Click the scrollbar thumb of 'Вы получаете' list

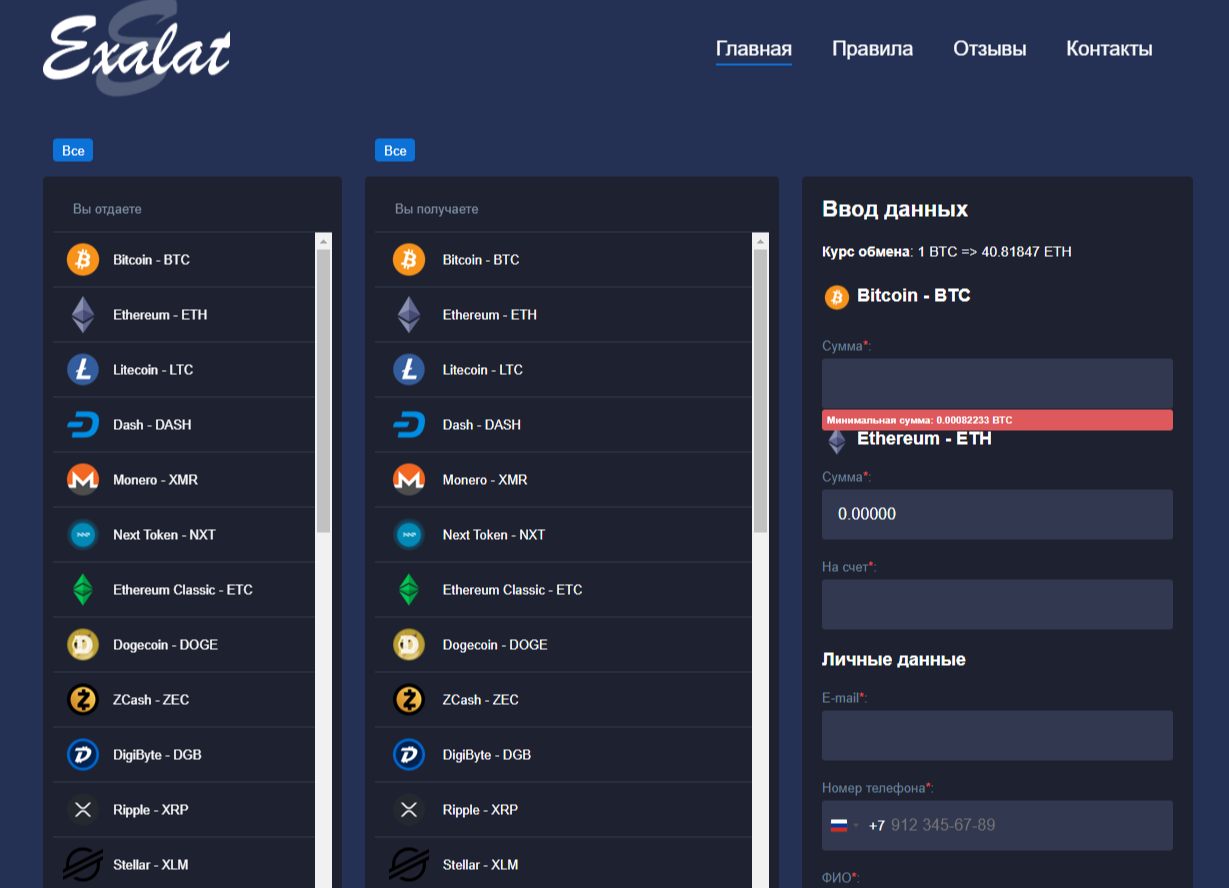760,390
